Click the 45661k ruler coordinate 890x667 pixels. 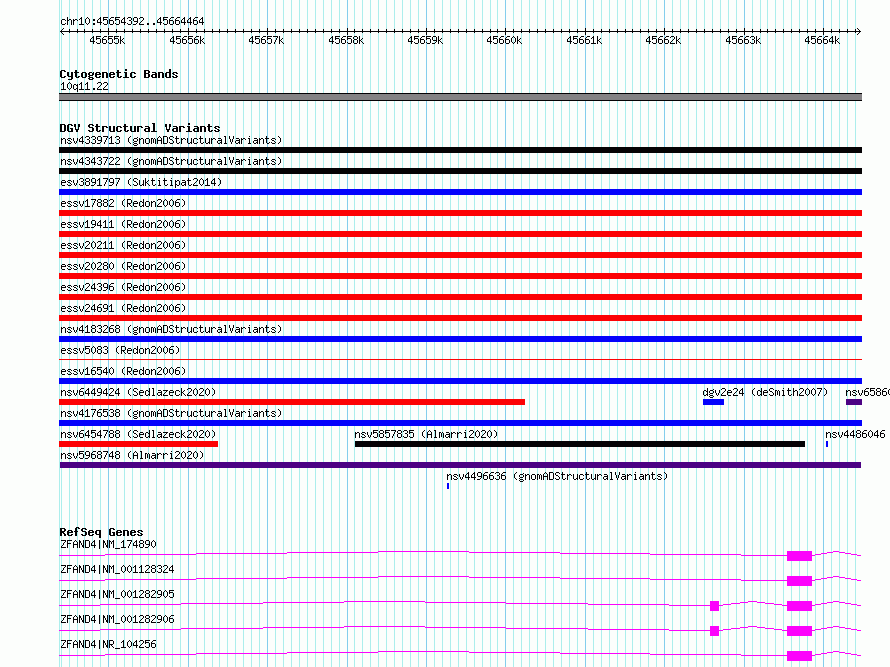(x=584, y=40)
